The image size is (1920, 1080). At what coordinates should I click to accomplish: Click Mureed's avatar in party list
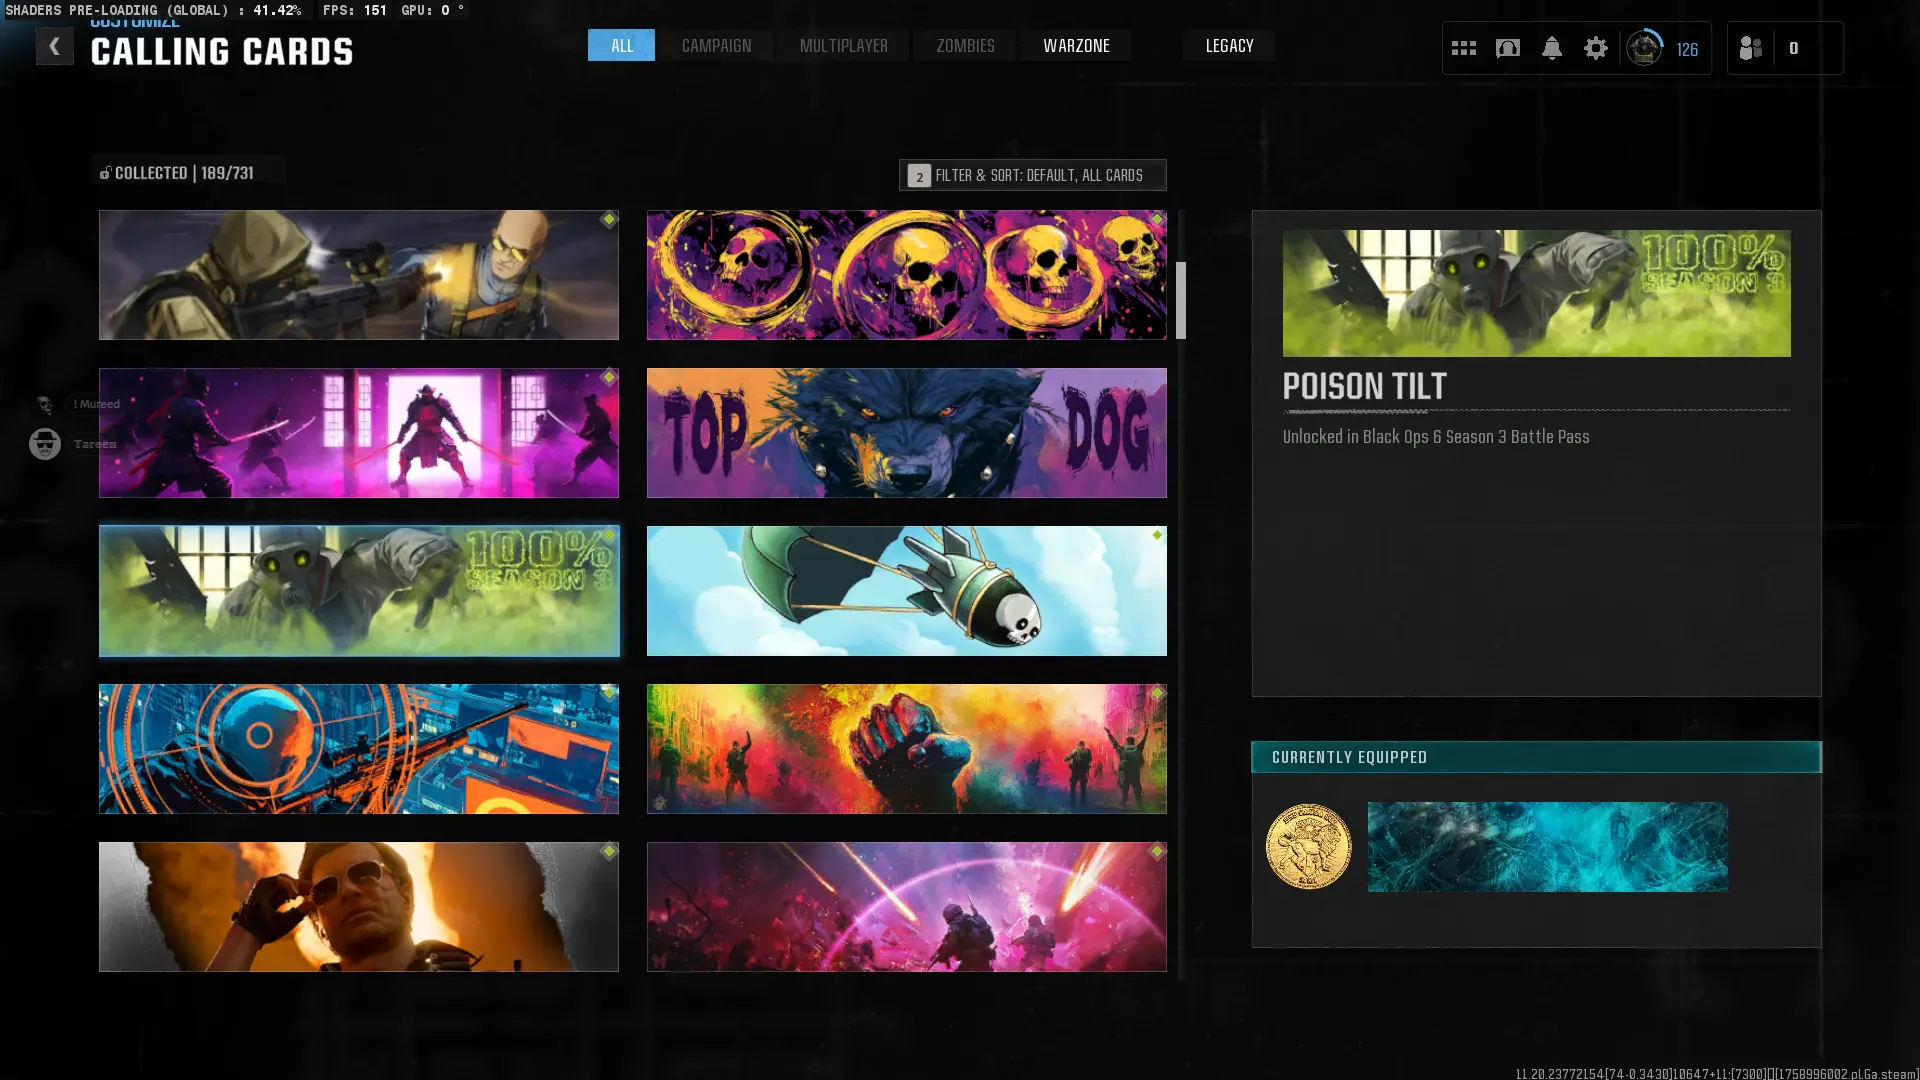click(x=44, y=404)
